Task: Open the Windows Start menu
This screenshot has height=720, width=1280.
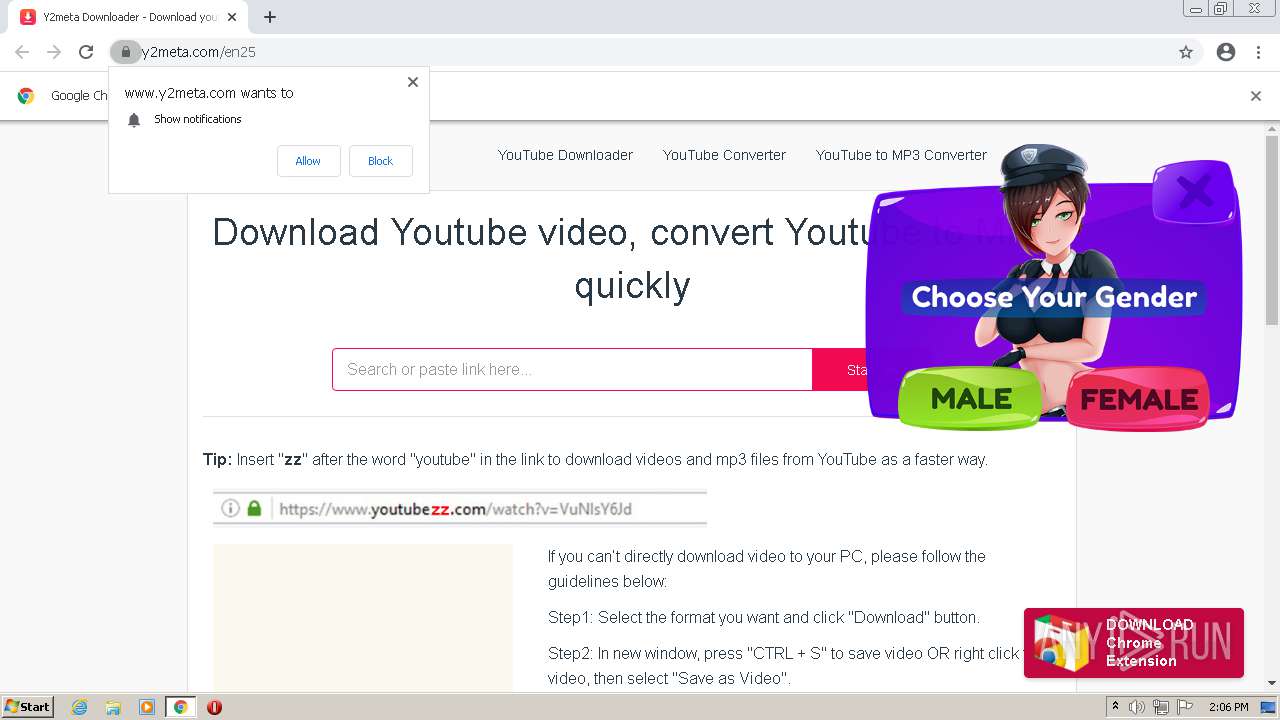Action: [x=27, y=706]
